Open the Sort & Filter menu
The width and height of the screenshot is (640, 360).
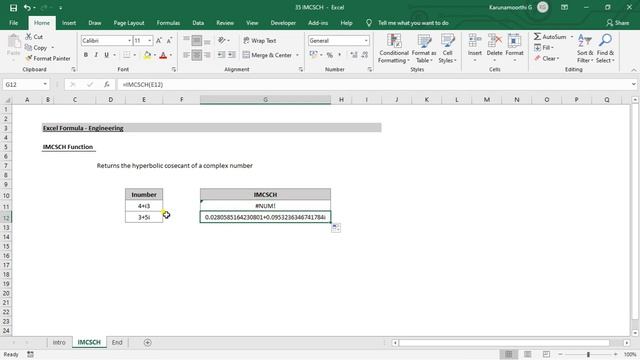tap(584, 49)
